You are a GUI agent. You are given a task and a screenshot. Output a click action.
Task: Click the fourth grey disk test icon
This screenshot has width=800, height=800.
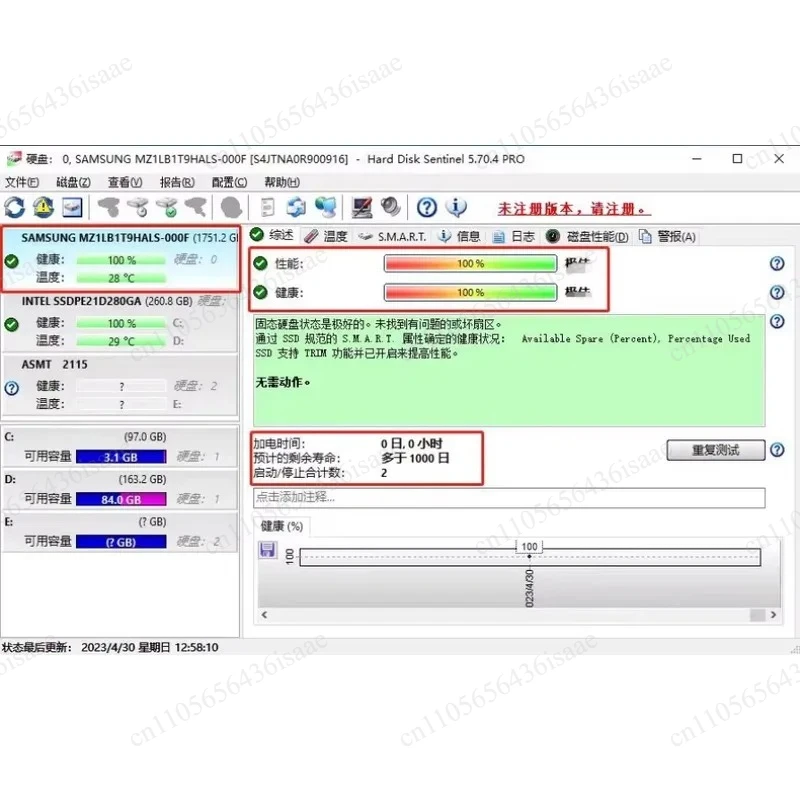pos(196,207)
